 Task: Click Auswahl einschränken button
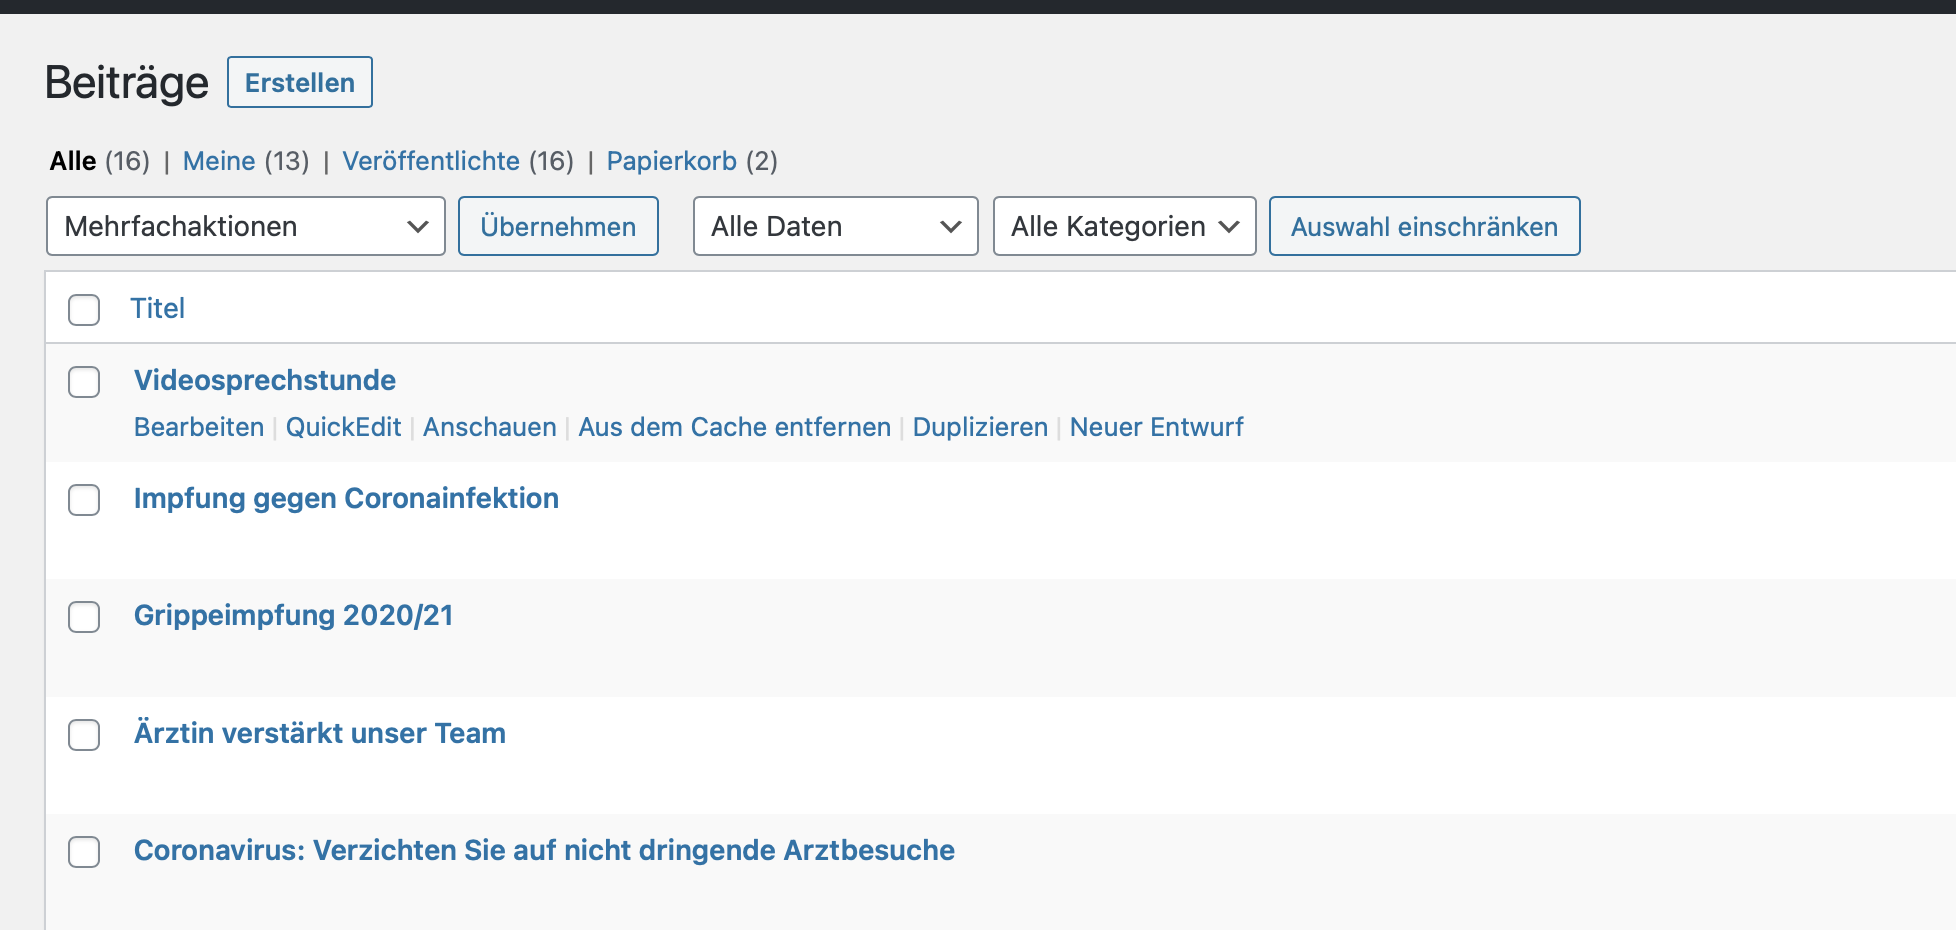(1424, 227)
